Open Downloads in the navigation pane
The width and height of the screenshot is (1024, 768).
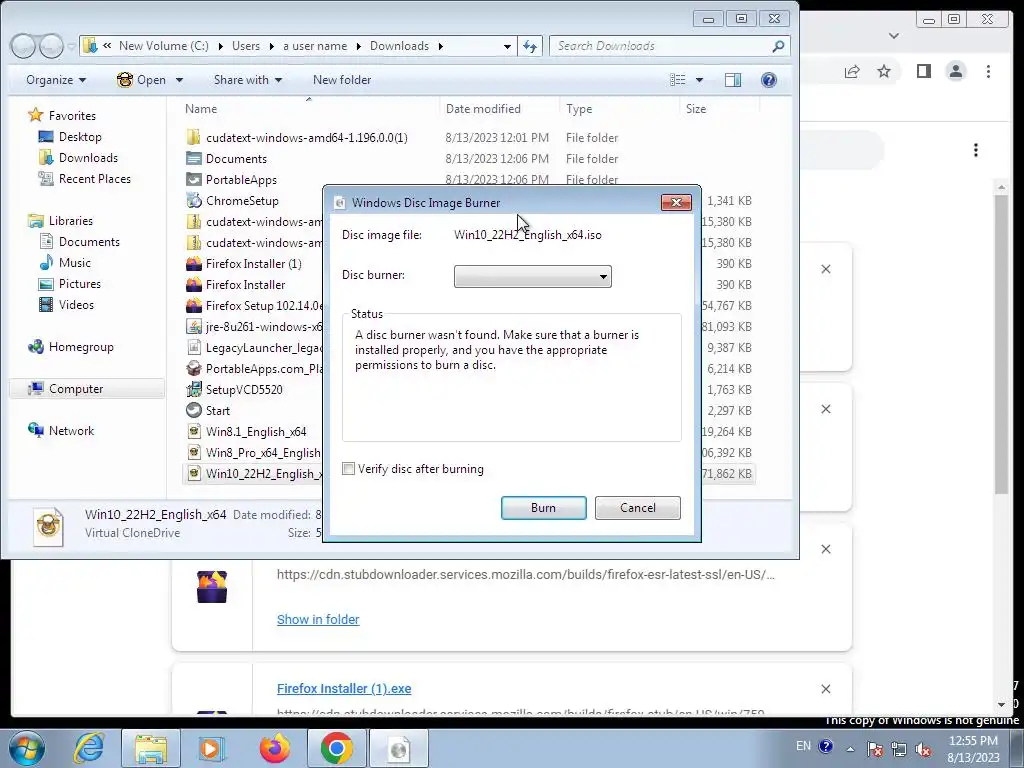pos(88,157)
